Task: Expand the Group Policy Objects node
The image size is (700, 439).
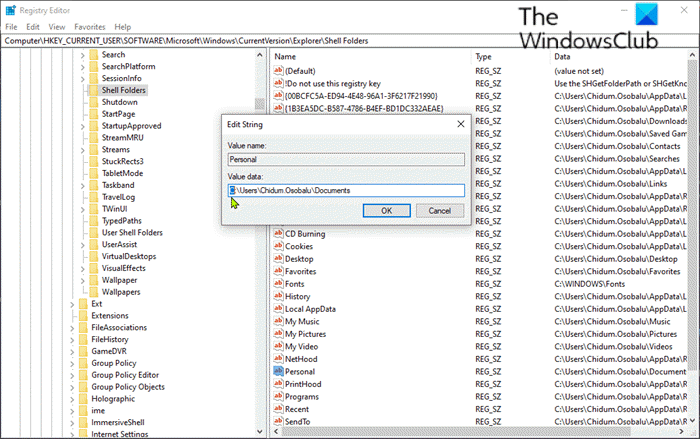Action: (72, 388)
